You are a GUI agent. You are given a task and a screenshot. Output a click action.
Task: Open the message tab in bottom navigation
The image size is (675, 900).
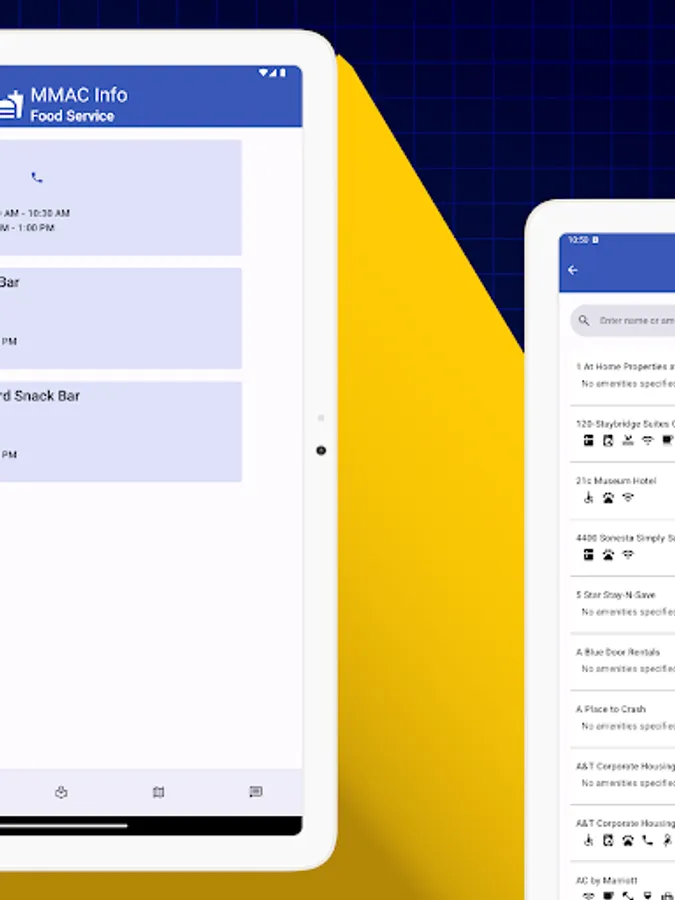[x=256, y=792]
